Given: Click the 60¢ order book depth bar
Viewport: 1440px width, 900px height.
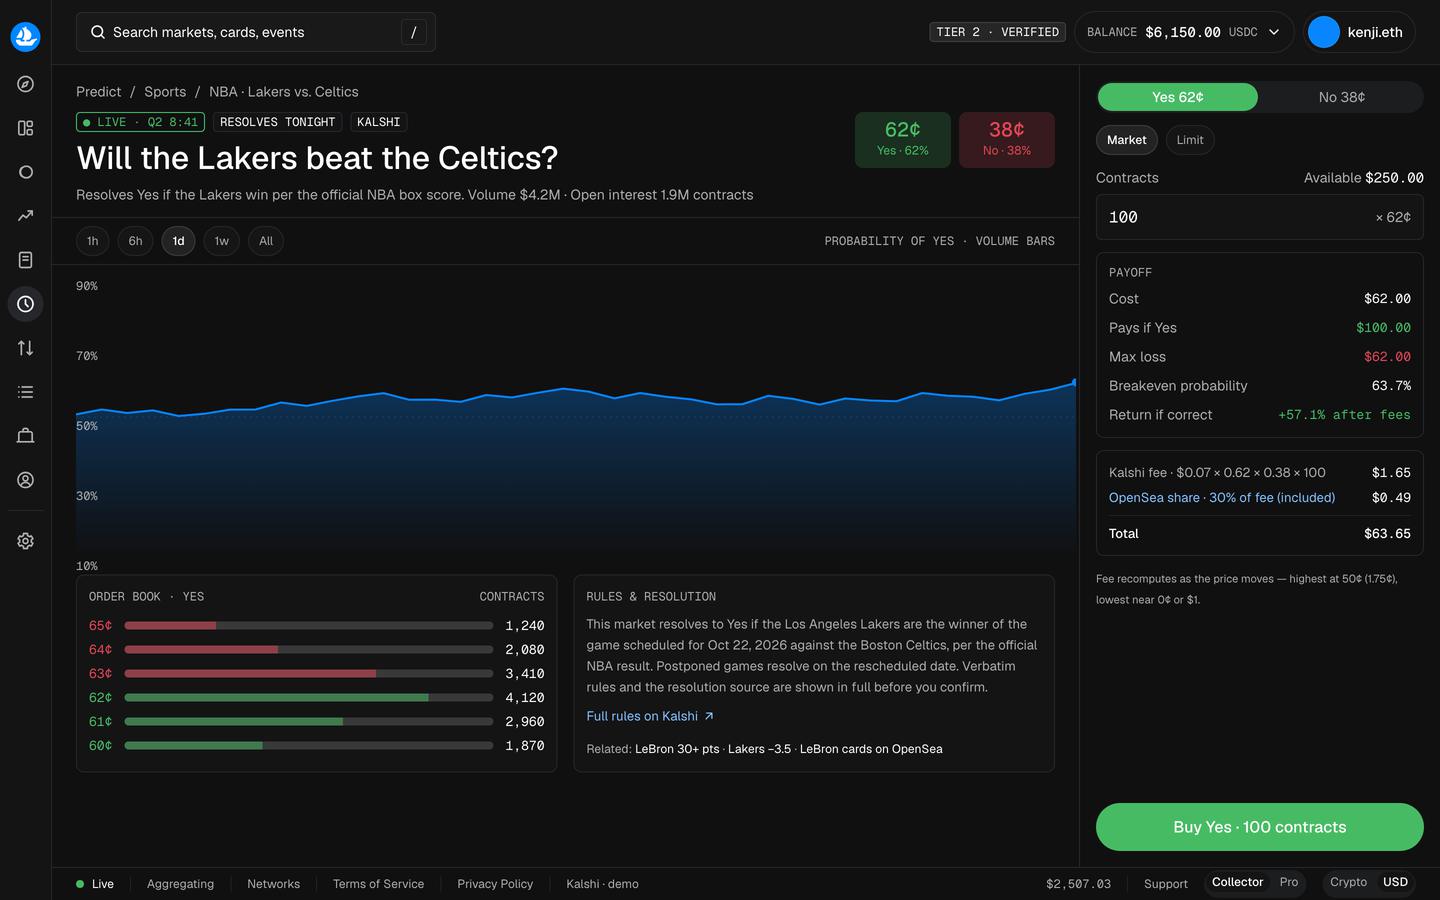Looking at the screenshot, I should pyautogui.click(x=309, y=746).
